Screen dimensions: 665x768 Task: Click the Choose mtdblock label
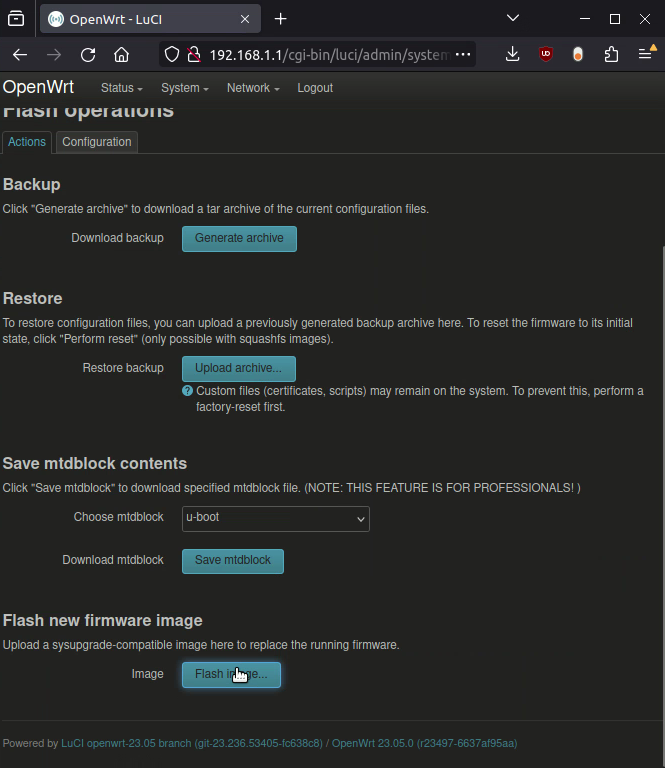click(x=119, y=517)
